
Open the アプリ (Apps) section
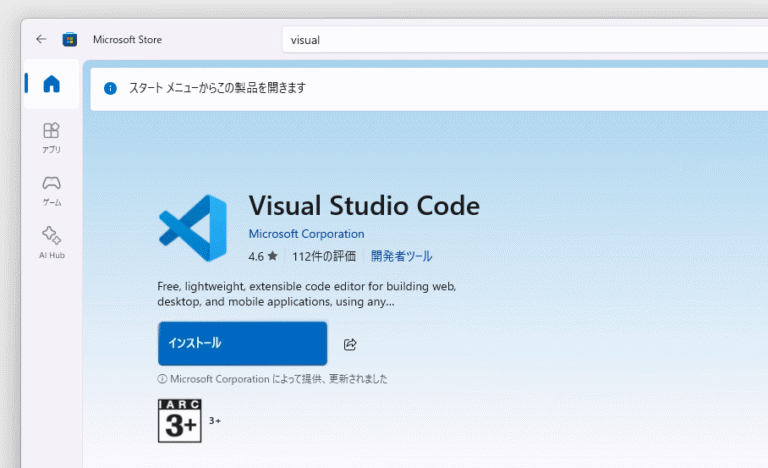51,137
